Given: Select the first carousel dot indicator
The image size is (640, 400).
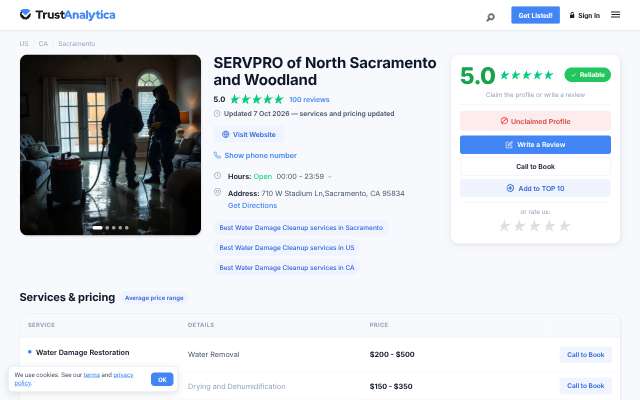Looking at the screenshot, I should (x=98, y=227).
